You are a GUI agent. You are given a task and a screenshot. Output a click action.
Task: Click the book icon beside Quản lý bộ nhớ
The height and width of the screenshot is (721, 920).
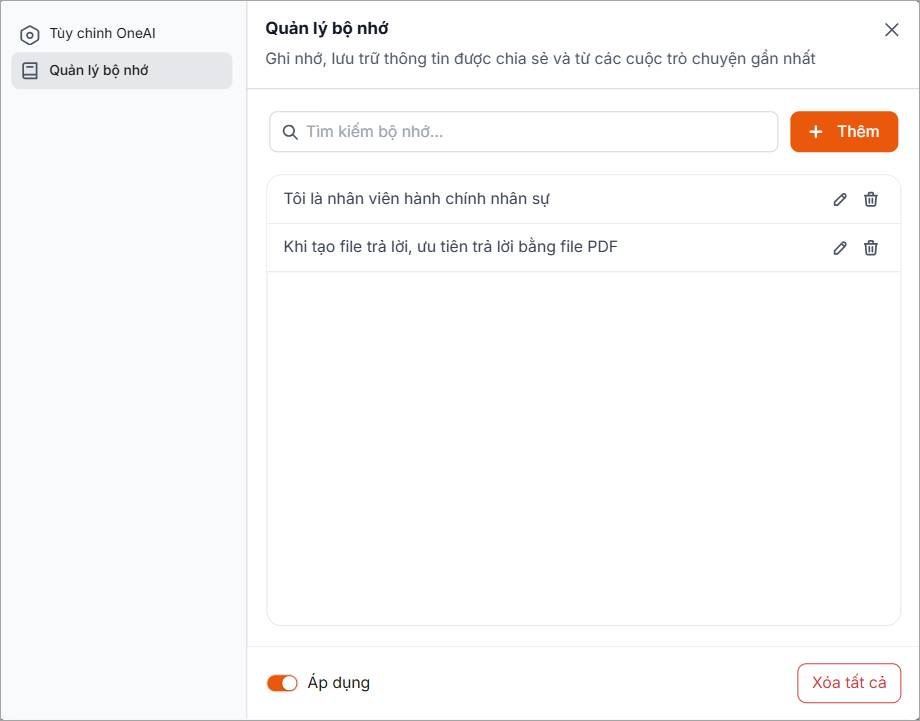[30, 71]
